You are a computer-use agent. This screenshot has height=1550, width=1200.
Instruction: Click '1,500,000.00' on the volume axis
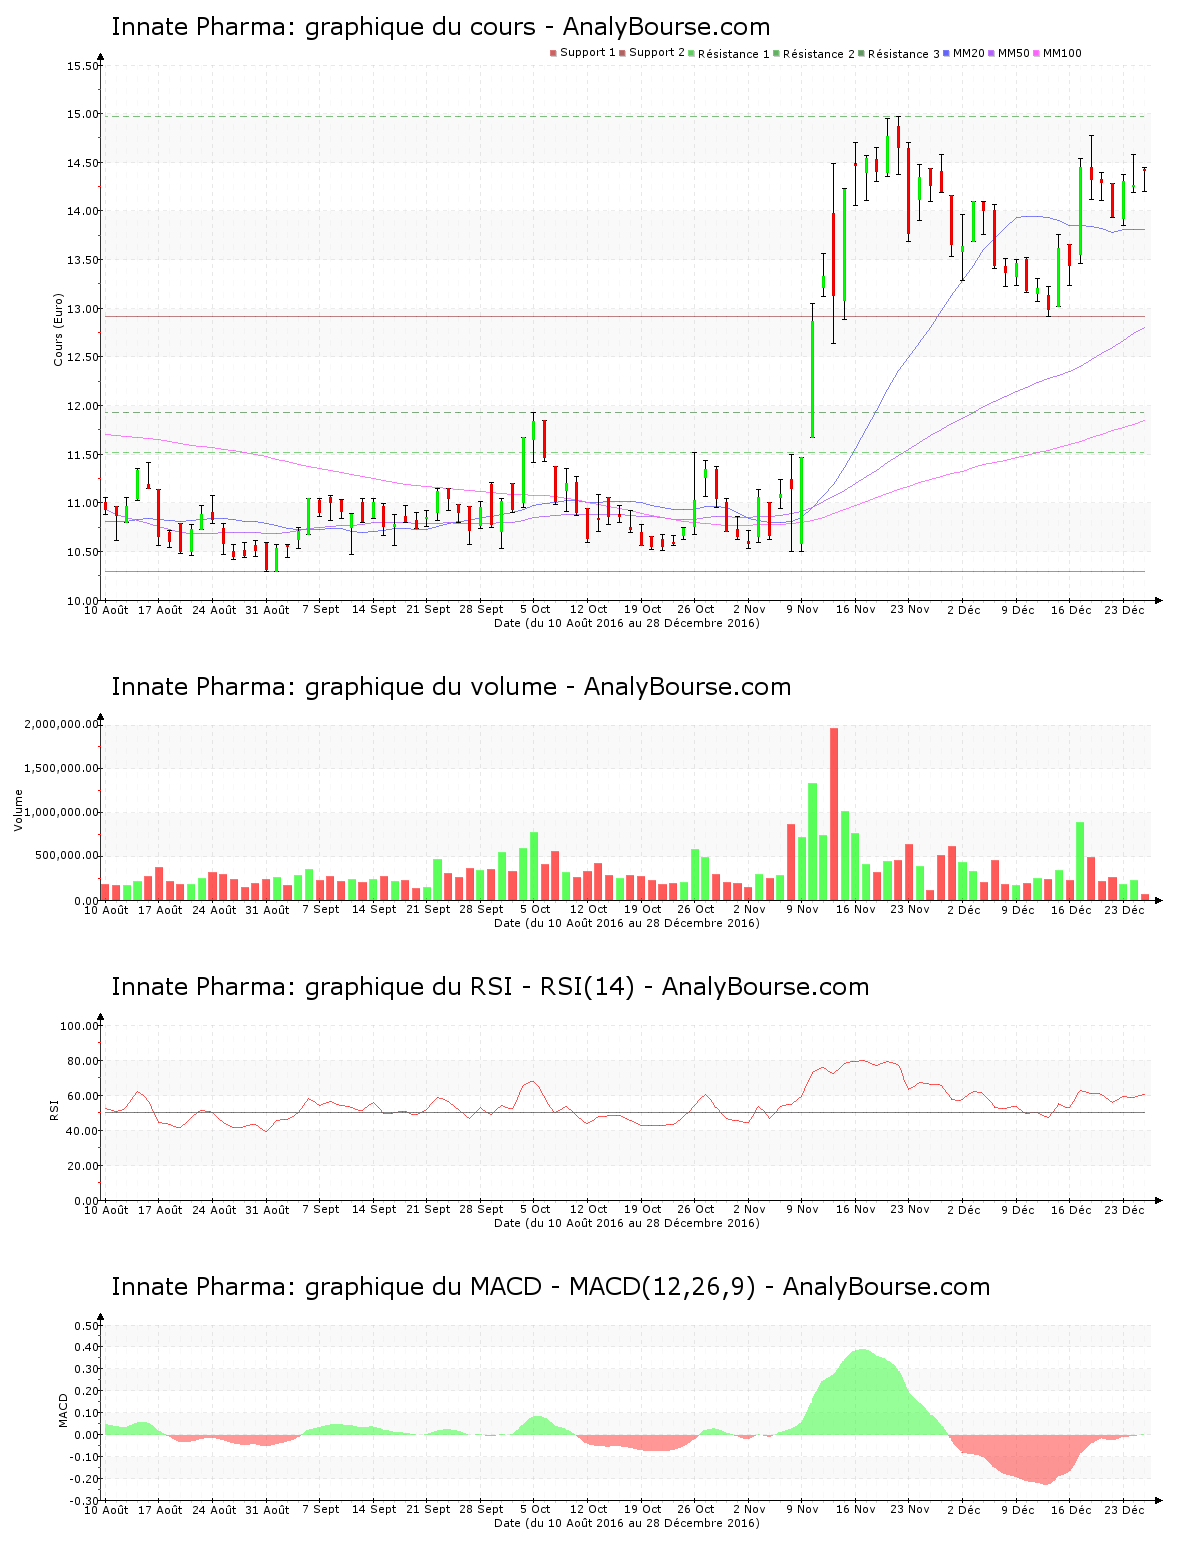tap(61, 768)
